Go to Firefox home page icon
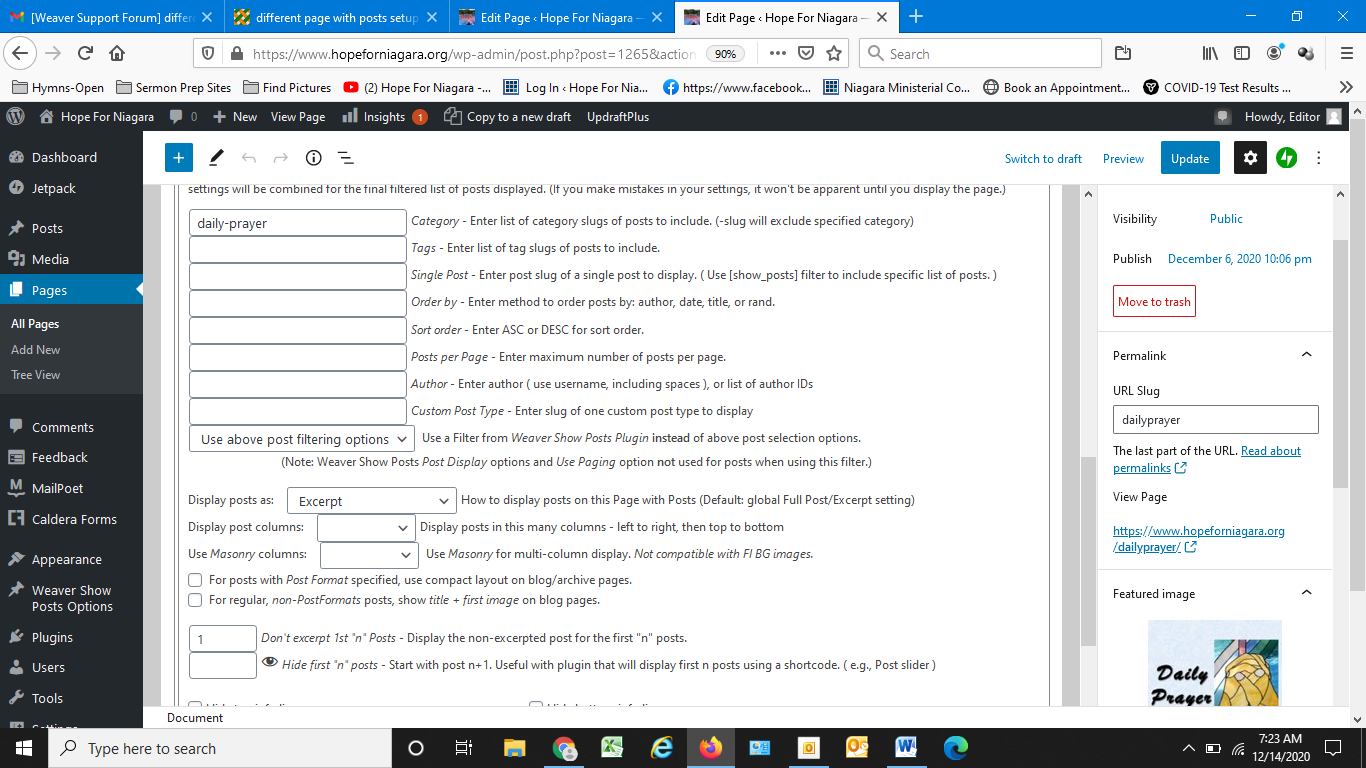 117,54
